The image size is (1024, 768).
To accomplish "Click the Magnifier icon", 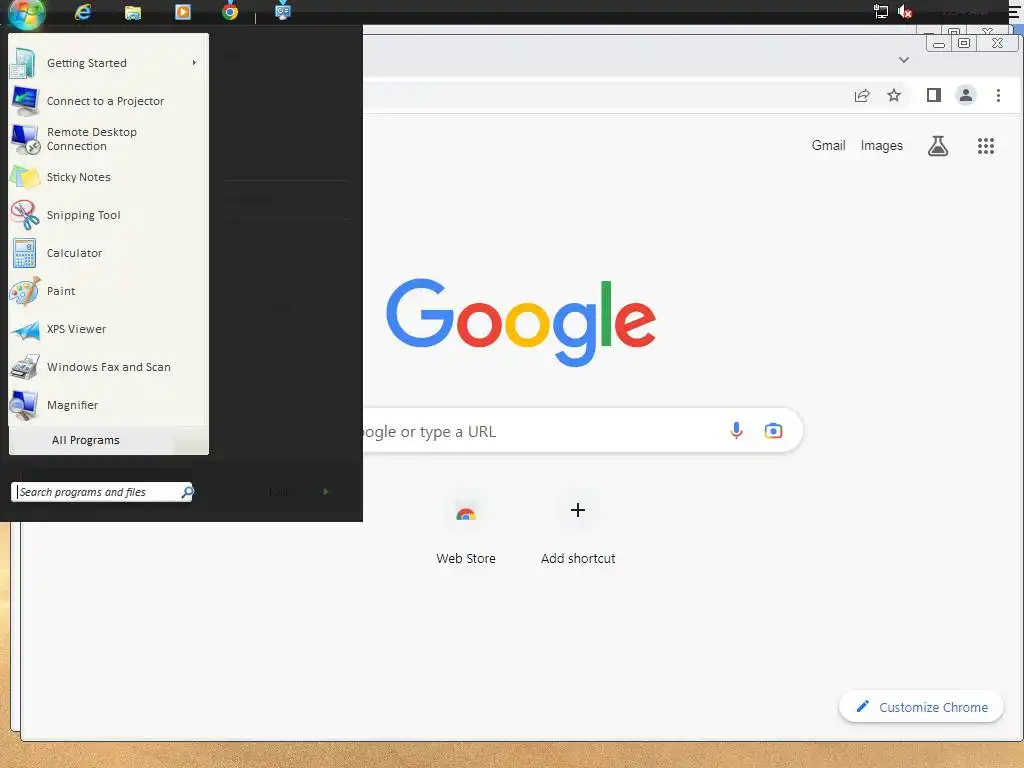I will (x=24, y=406).
